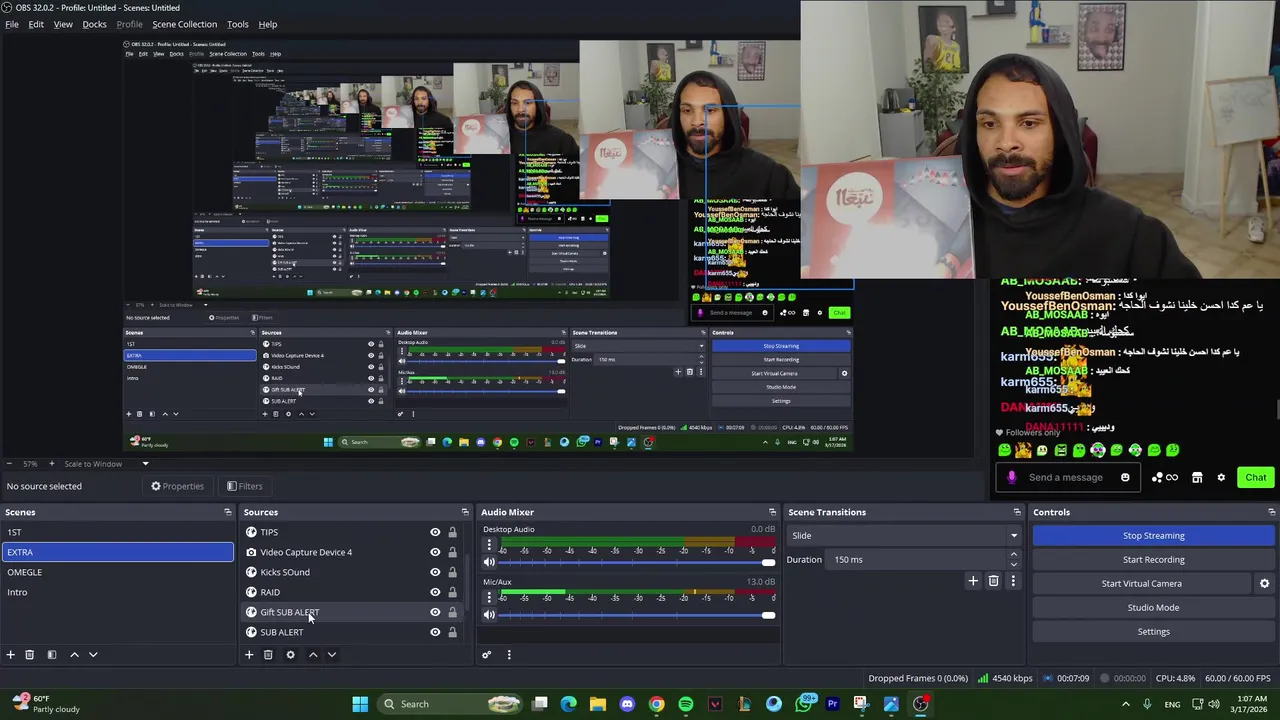Open the Help menu
1280x720 pixels.
[268, 24]
